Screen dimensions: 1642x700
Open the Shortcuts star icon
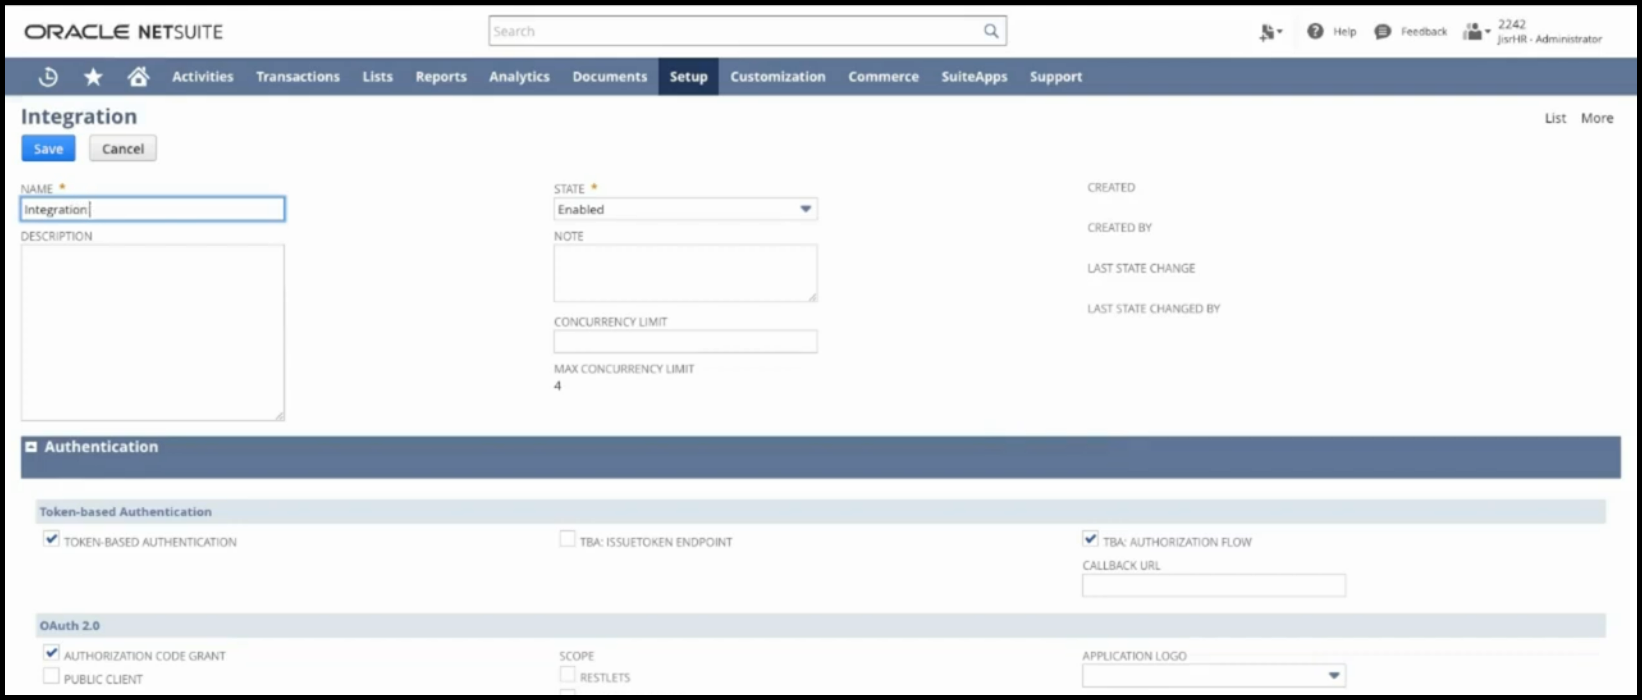93,77
